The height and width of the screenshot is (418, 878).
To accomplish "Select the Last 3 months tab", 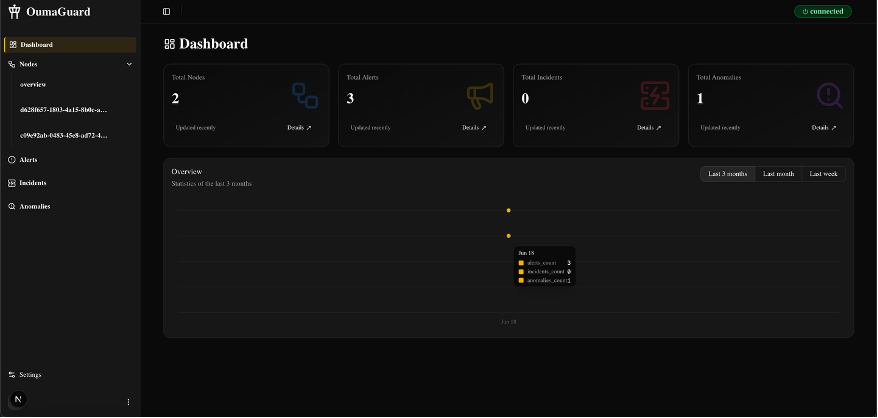I will tap(727, 174).
